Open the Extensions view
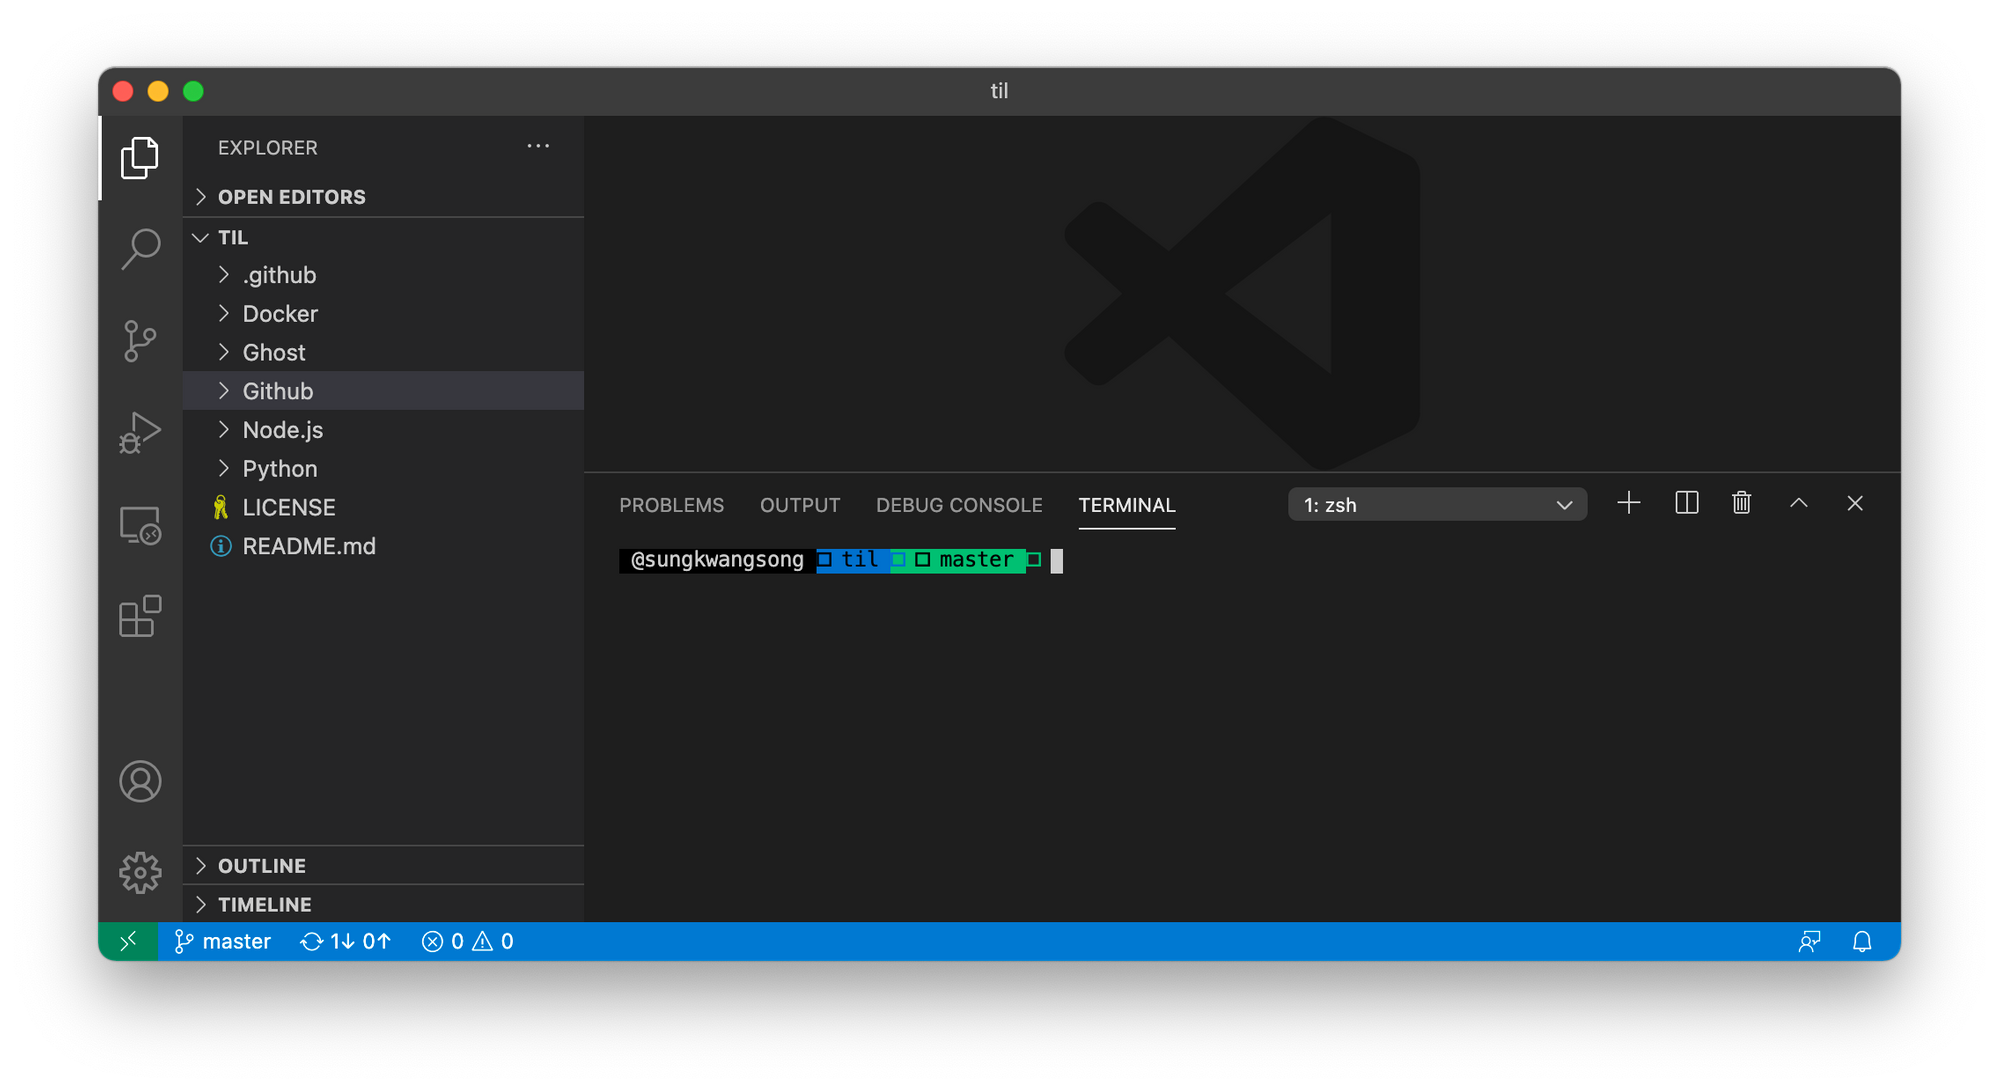Image resolution: width=2000 pixels, height=1092 pixels. (x=140, y=617)
